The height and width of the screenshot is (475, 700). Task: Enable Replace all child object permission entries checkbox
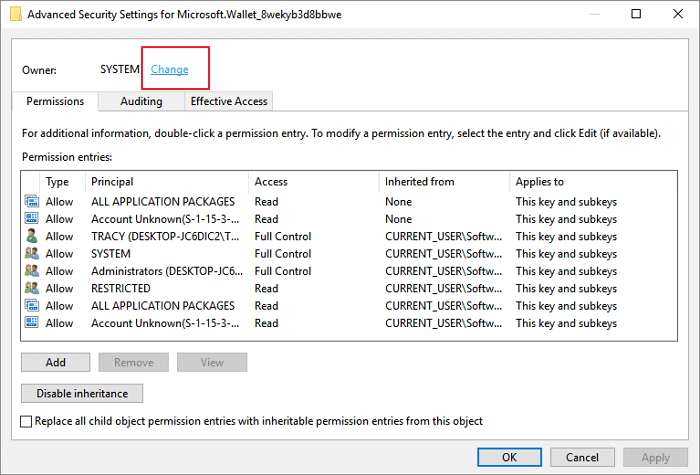pos(27,422)
